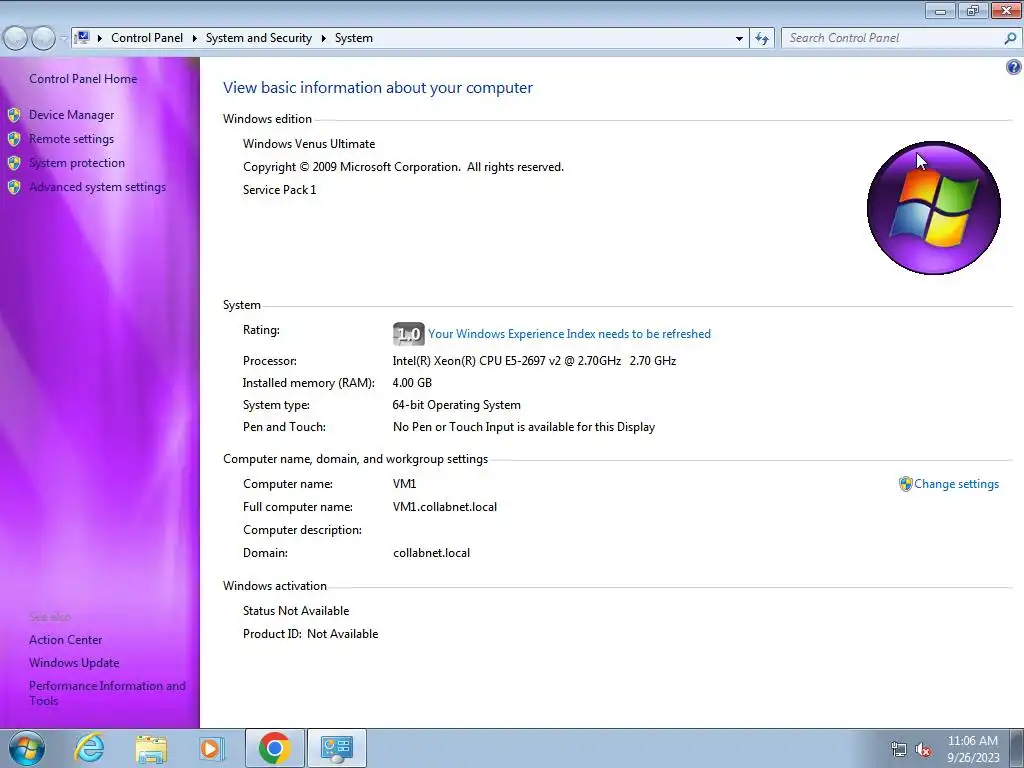The height and width of the screenshot is (768, 1024).
Task: Click the 'Status Not Available' activation text
Action: [x=296, y=611]
